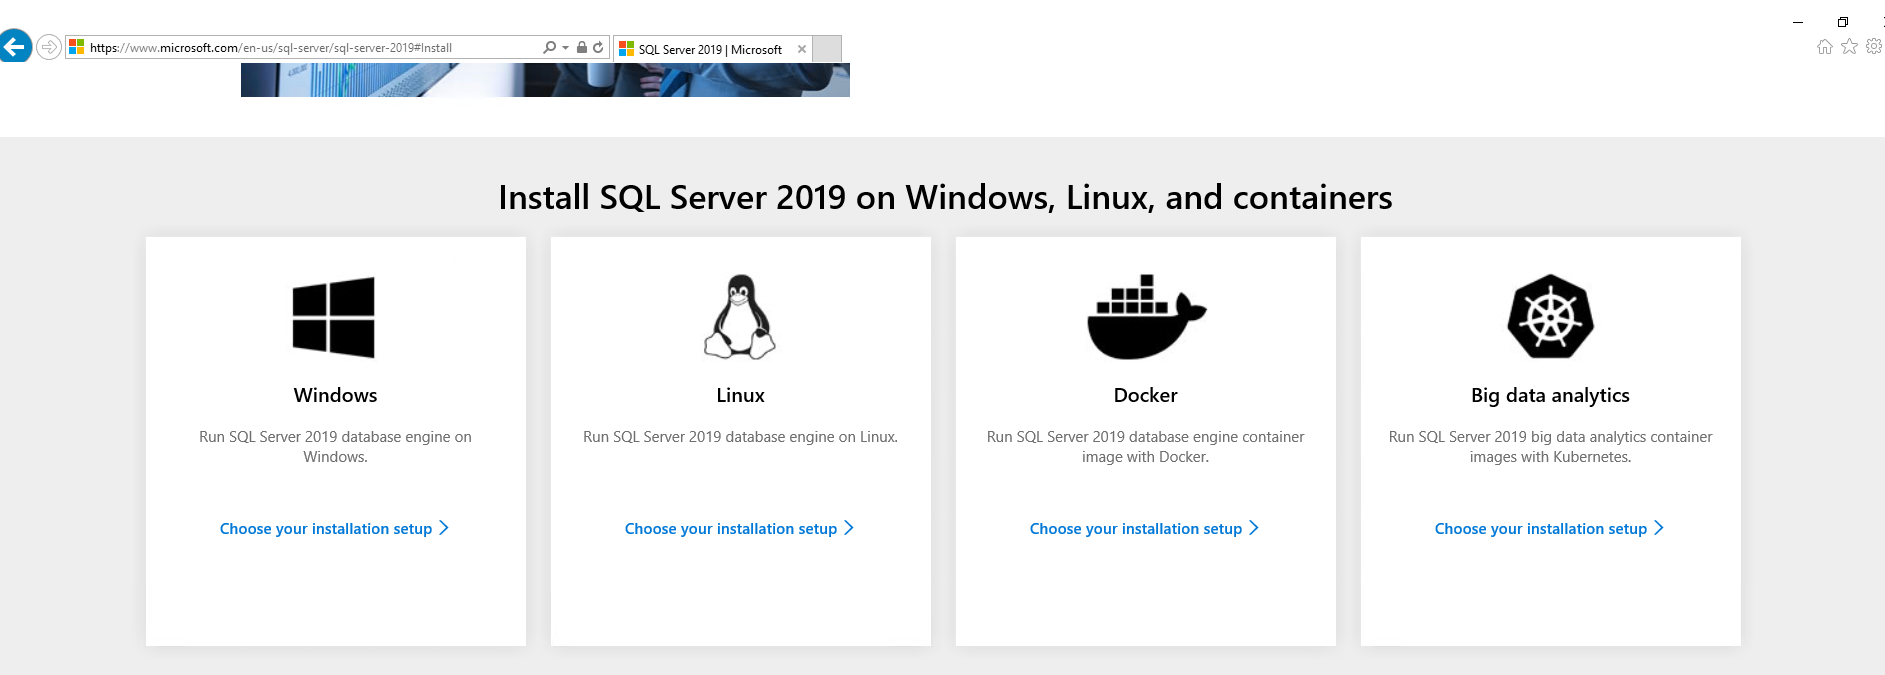
Task: Click the Home icon in browser toolbar
Action: [1825, 46]
